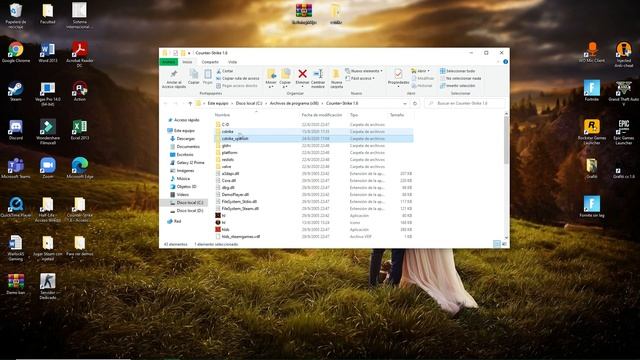
Task: Click the Propiedades checkmark icon
Action: pyautogui.click(x=398, y=74)
